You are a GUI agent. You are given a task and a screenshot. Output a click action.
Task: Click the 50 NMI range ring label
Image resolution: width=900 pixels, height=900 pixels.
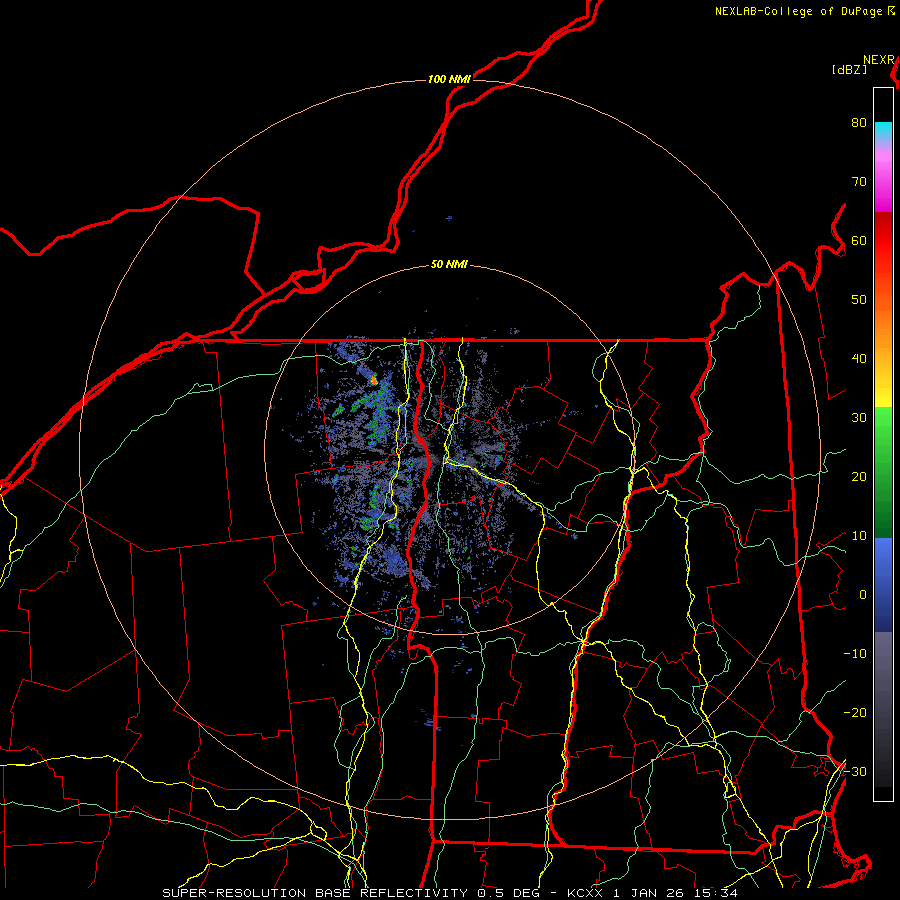coord(449,265)
